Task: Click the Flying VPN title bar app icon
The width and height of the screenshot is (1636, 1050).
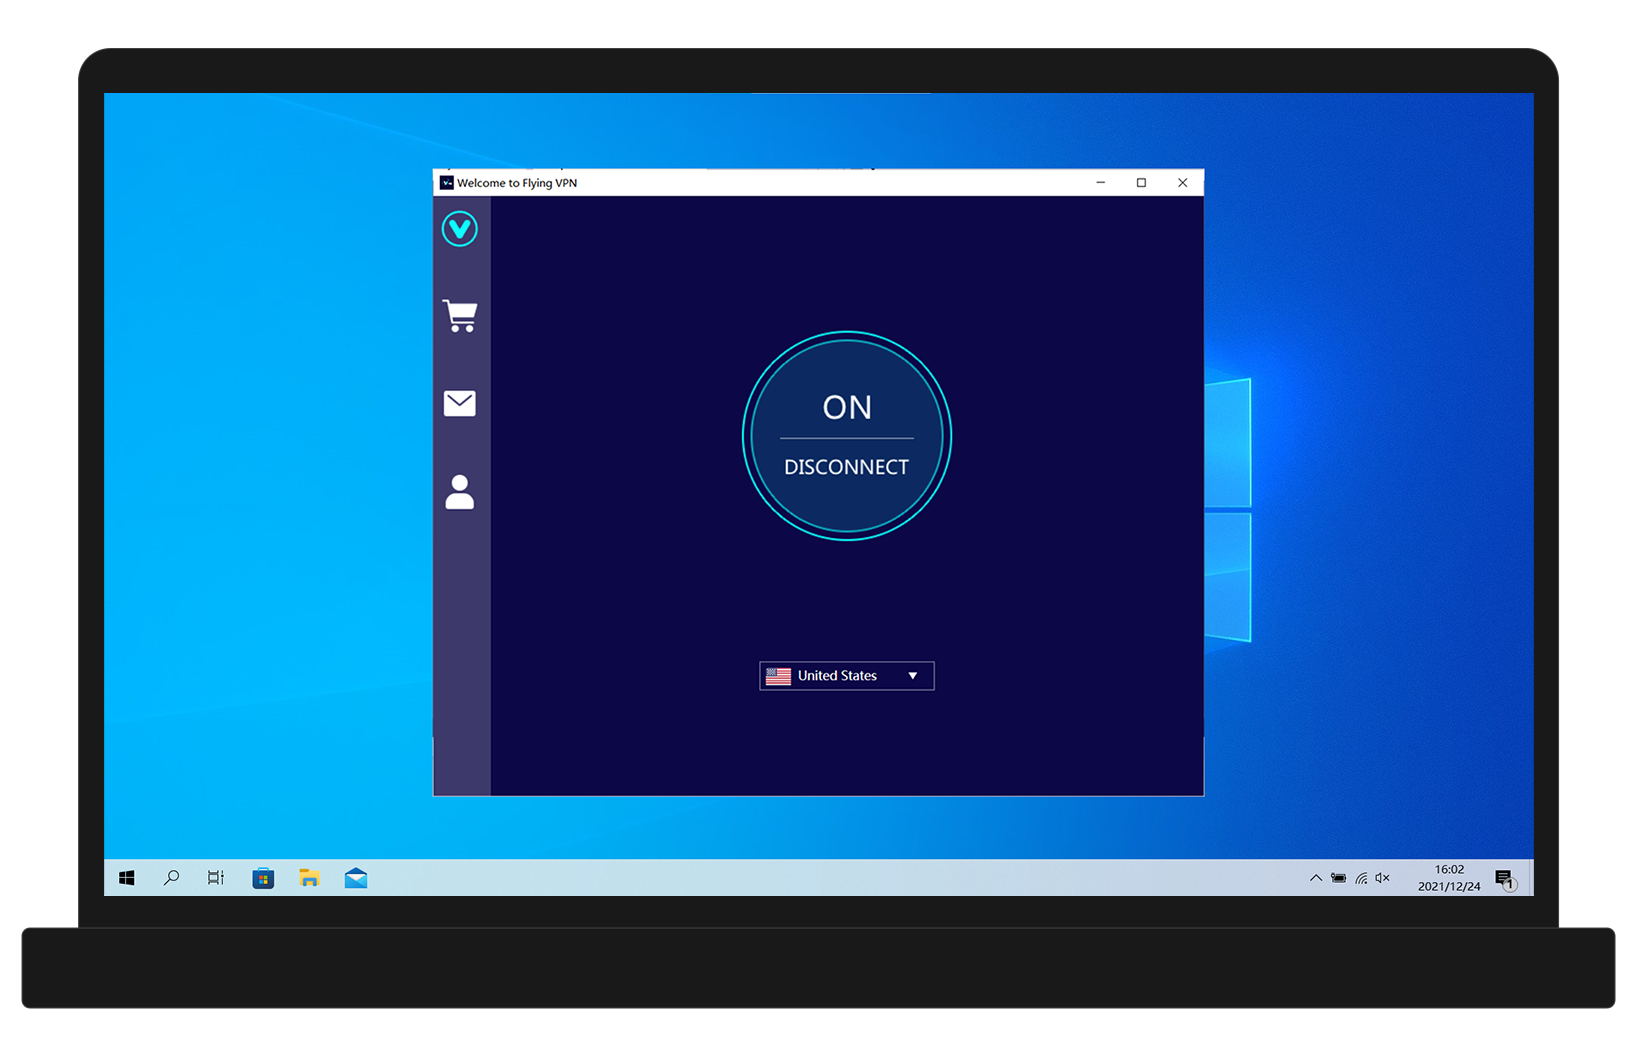Action: (447, 183)
